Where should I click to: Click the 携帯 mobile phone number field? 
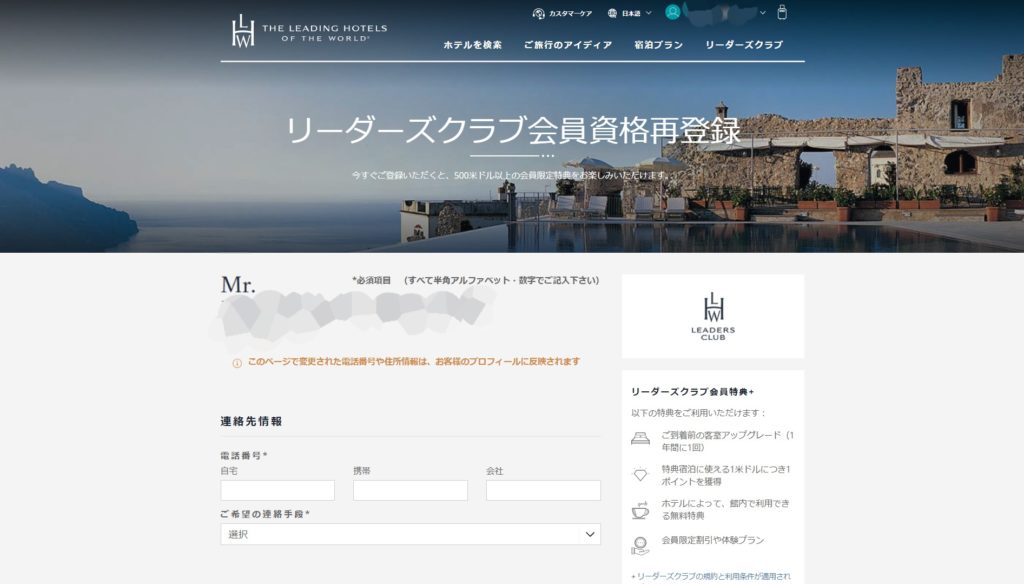(x=410, y=490)
